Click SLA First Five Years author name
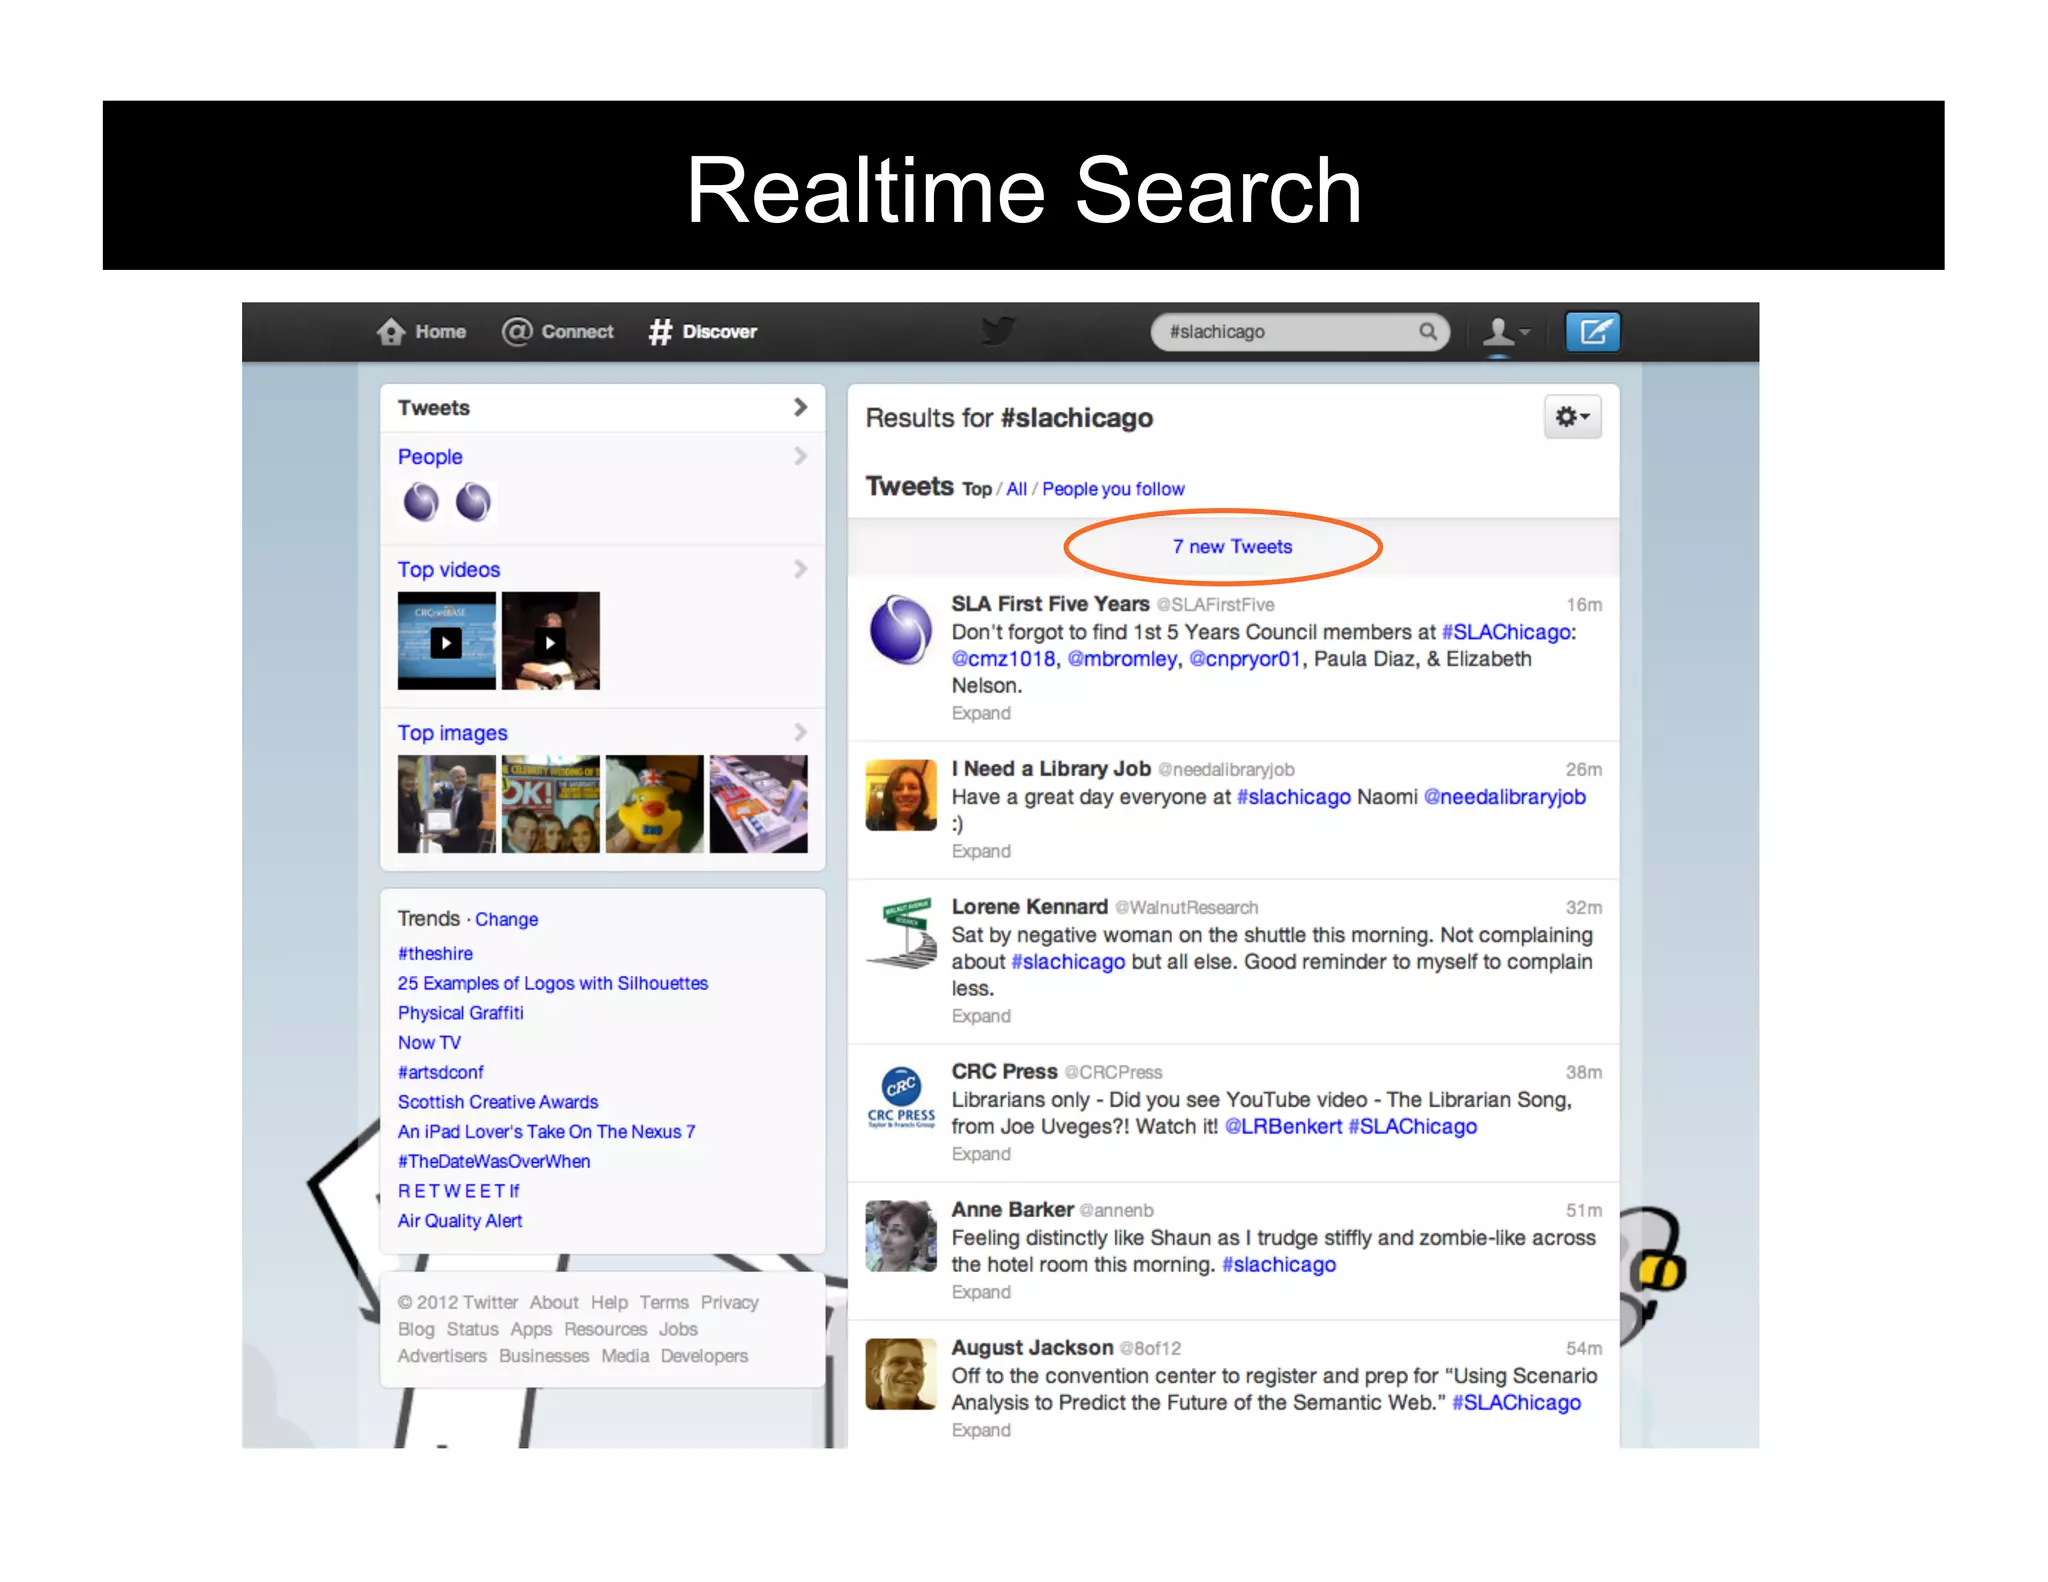This screenshot has width=2048, height=1582. (1050, 604)
